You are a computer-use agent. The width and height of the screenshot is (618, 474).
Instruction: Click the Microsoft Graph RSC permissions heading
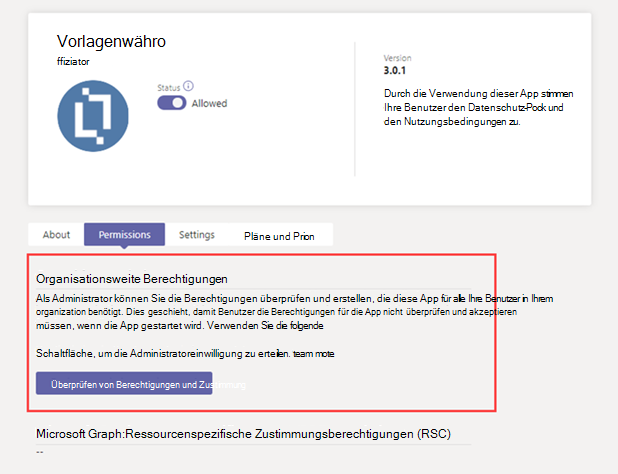click(243, 433)
